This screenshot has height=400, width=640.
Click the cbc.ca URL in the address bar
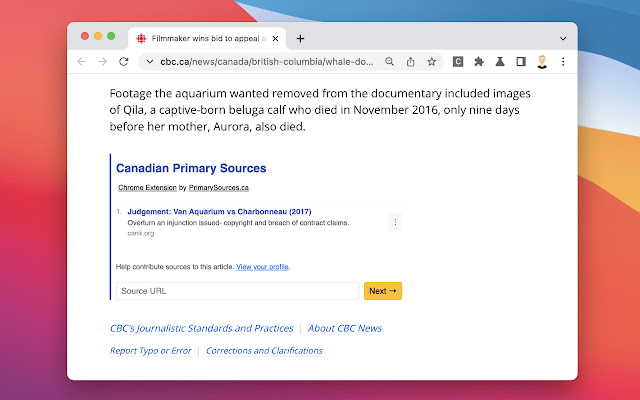click(267, 62)
